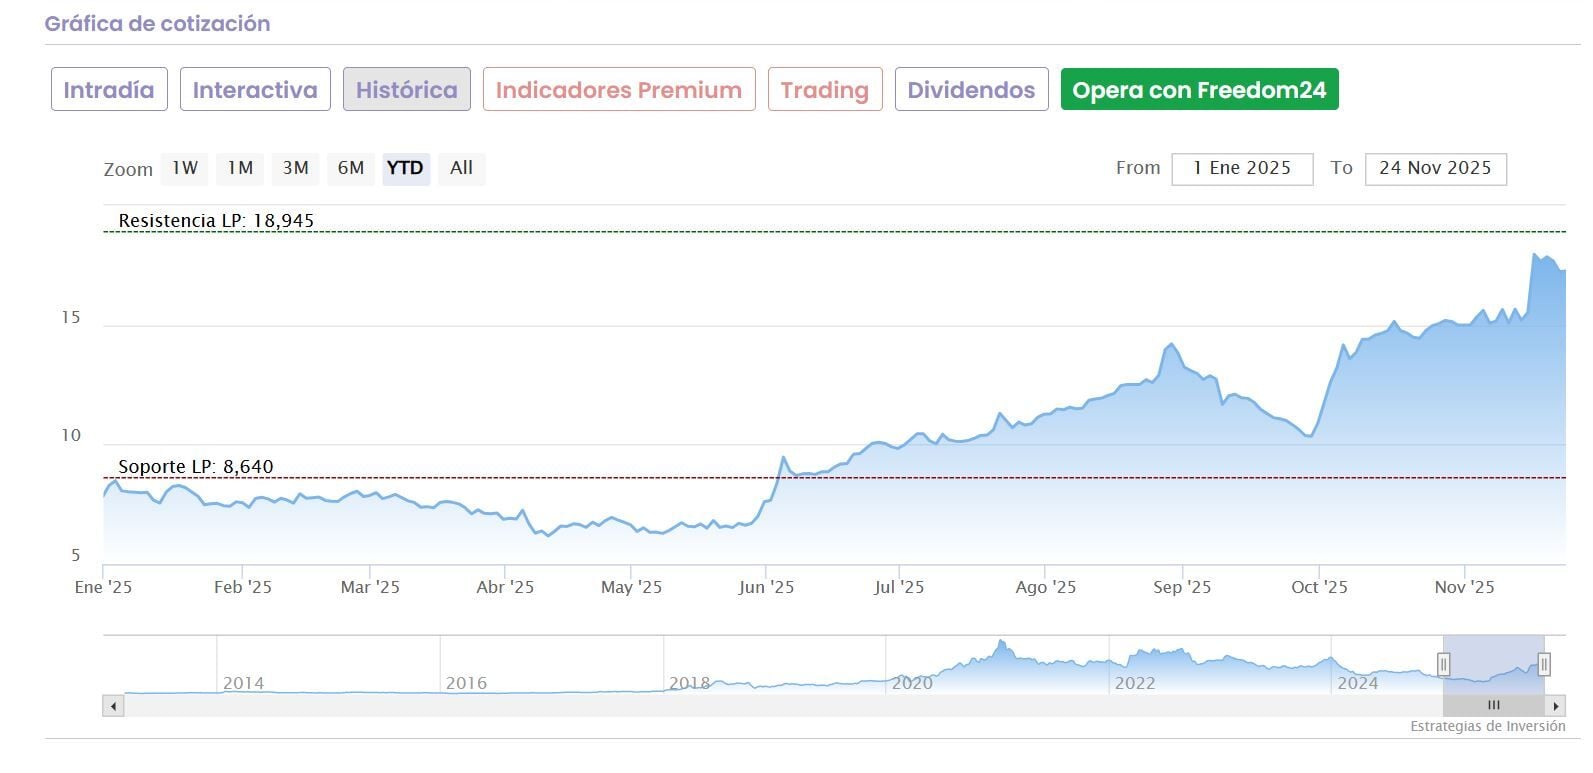Click the navigator scrollbar thumb
This screenshot has width=1593, height=773.
coord(1493,706)
